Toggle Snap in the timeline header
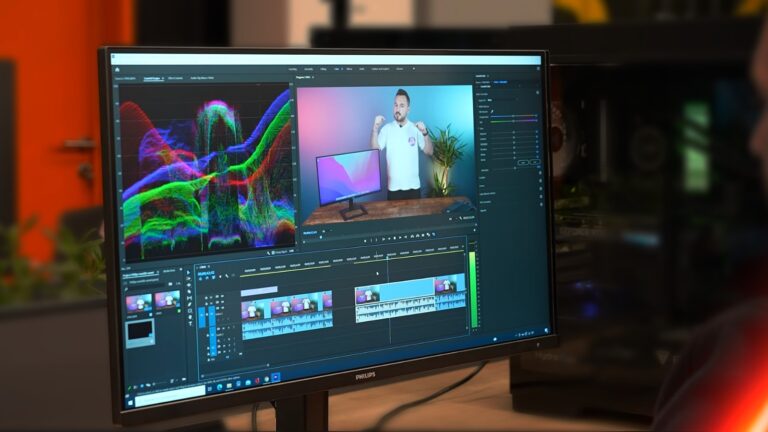The image size is (768, 432). [x=207, y=278]
